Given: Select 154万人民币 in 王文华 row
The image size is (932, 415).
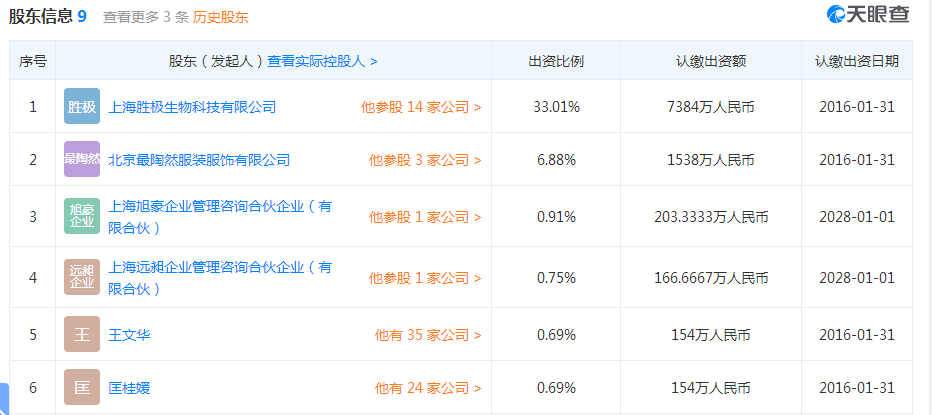Looking at the screenshot, I should [711, 335].
